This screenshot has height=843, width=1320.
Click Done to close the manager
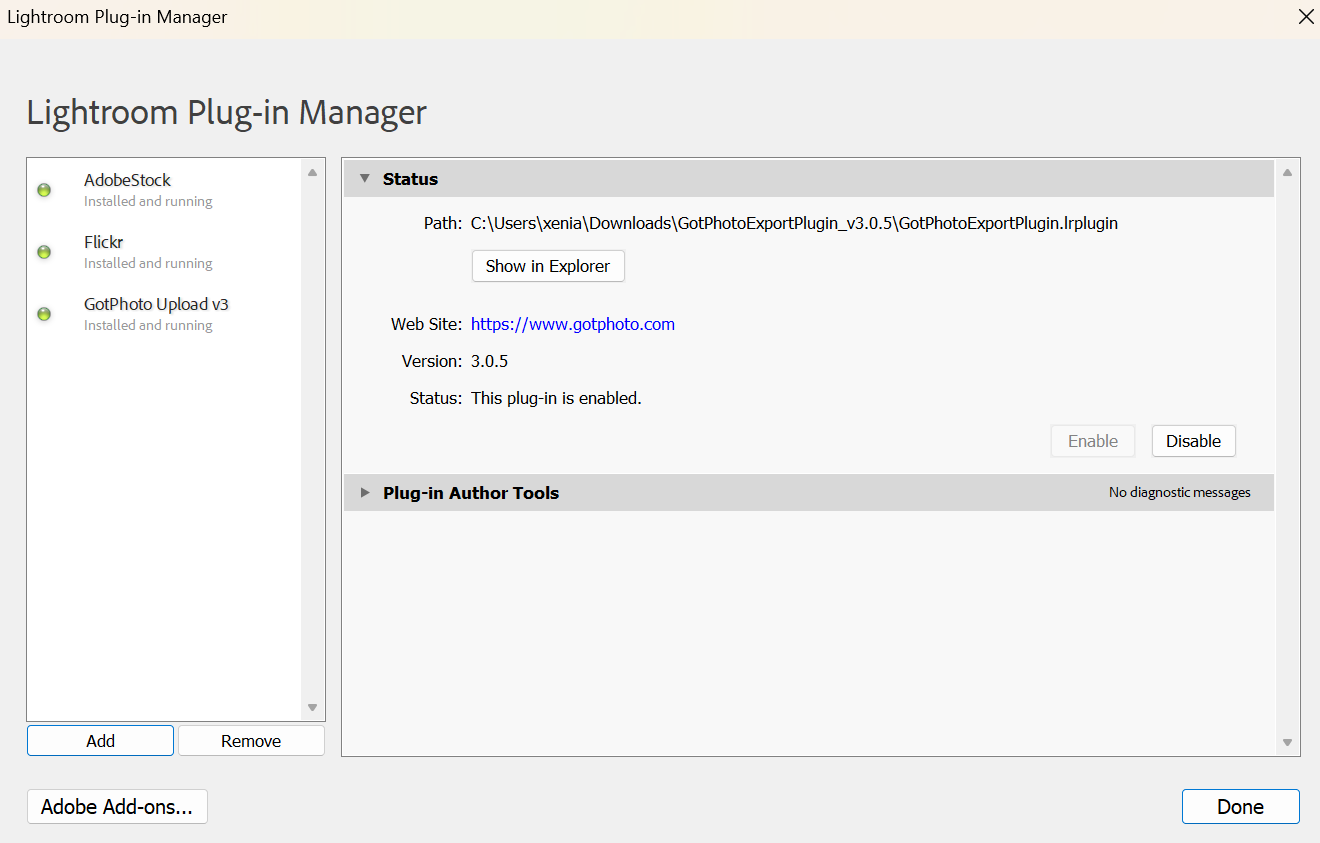[1240, 807]
